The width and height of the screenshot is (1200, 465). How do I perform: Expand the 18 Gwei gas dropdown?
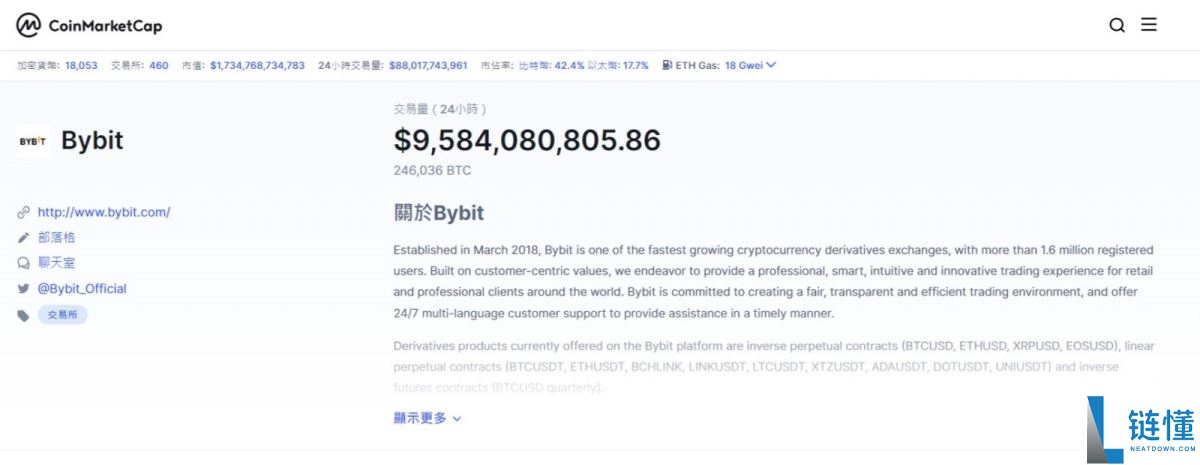750,65
